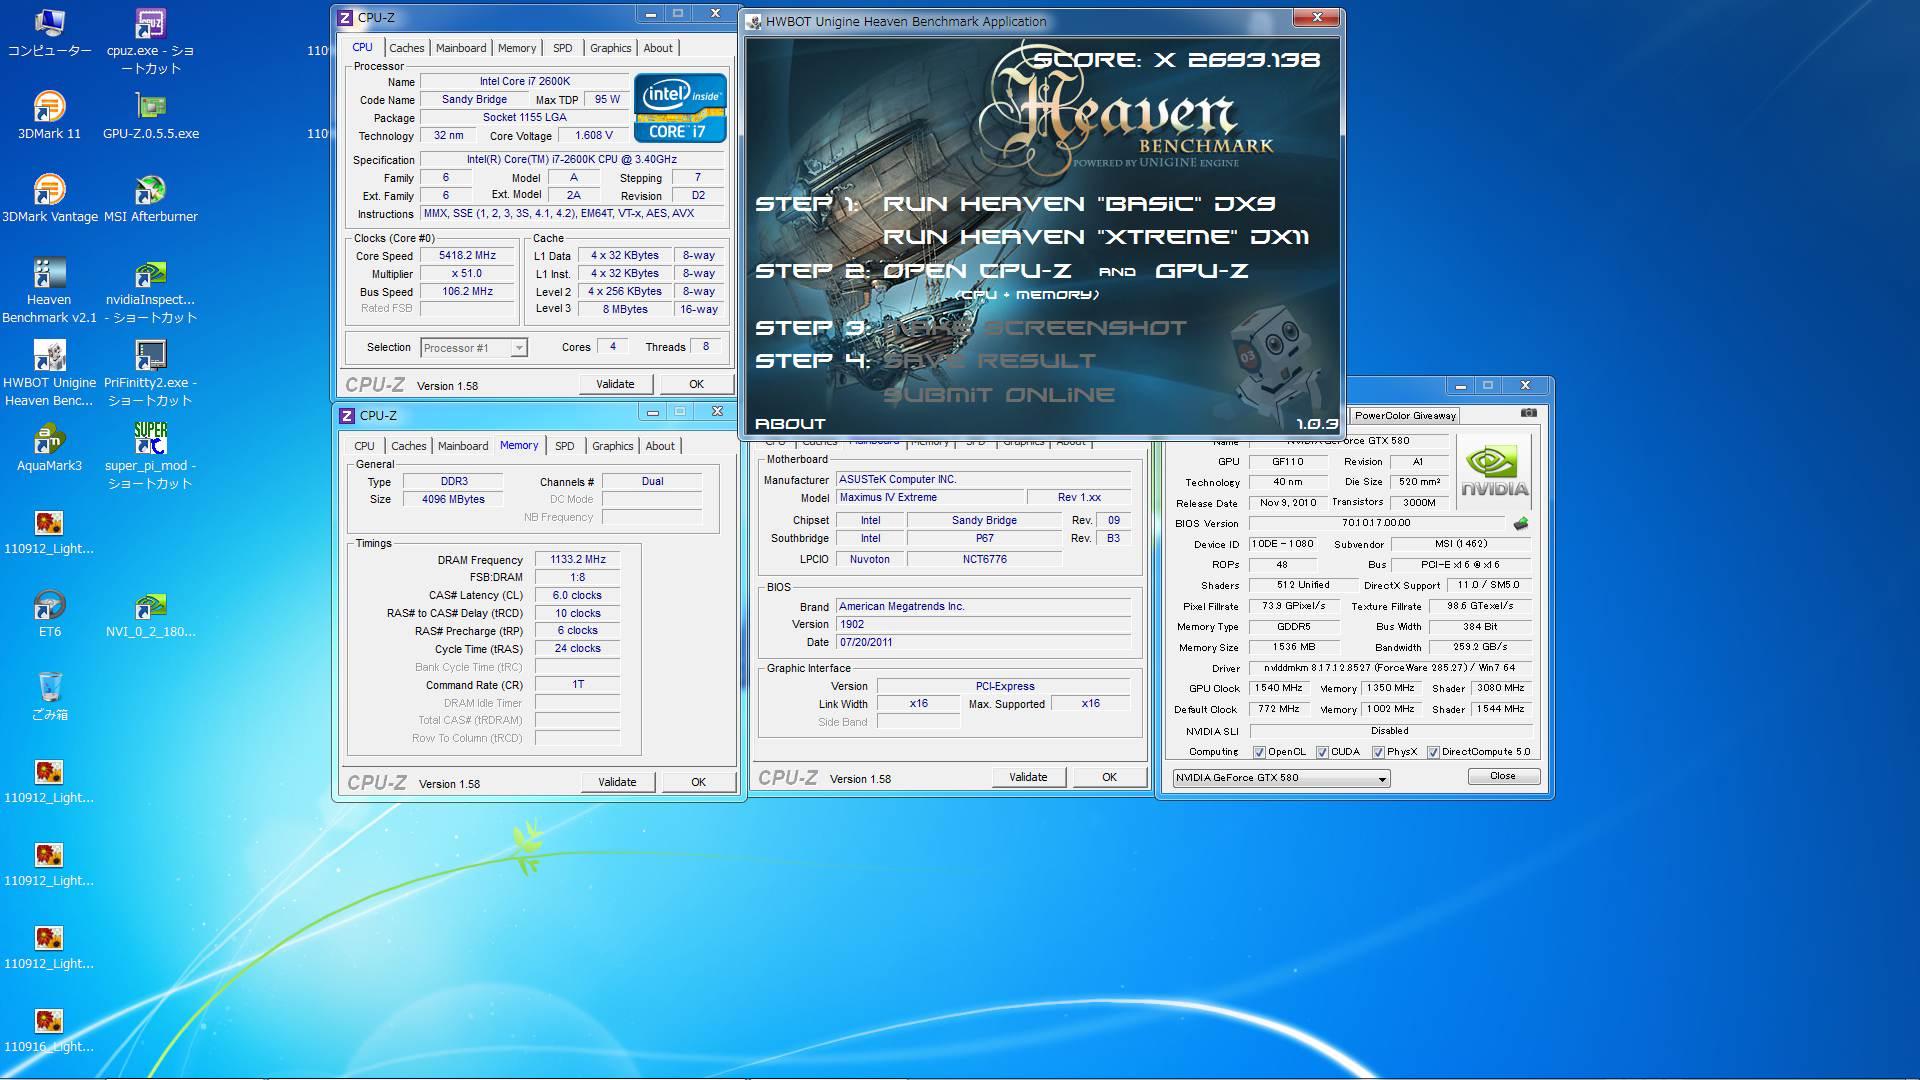The image size is (1920, 1080).
Task: Select Heaven Benchmark v2.1 desktop icon
Action: pos(49,290)
